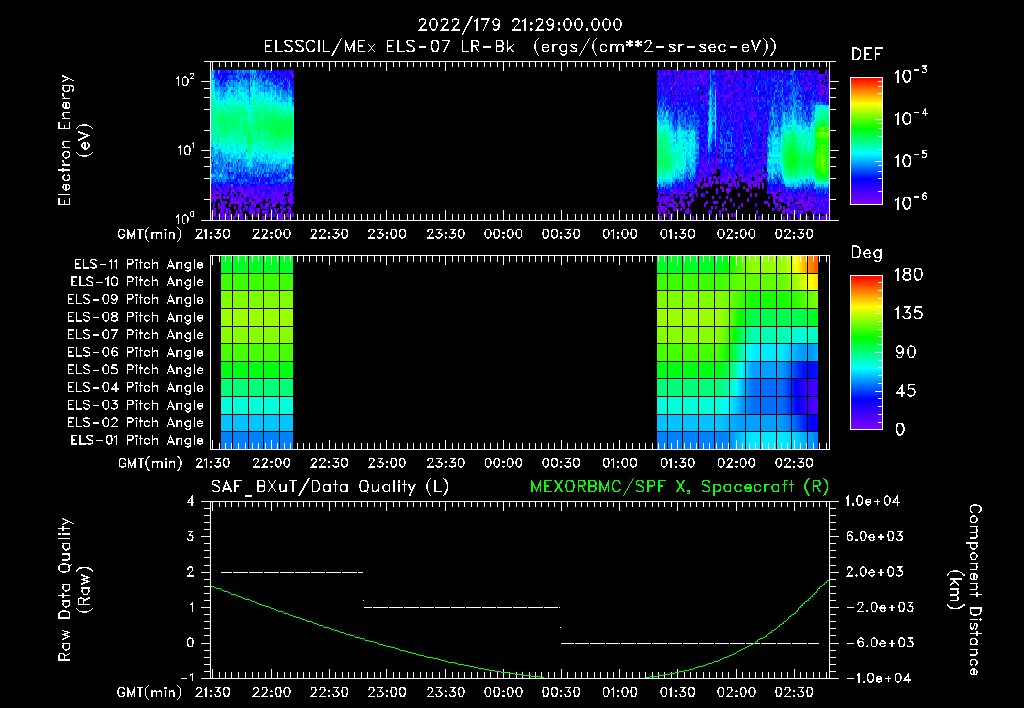Click the 10^0 electron energy tick label
Image resolution: width=1024 pixels, height=708 pixels.
coord(185,217)
